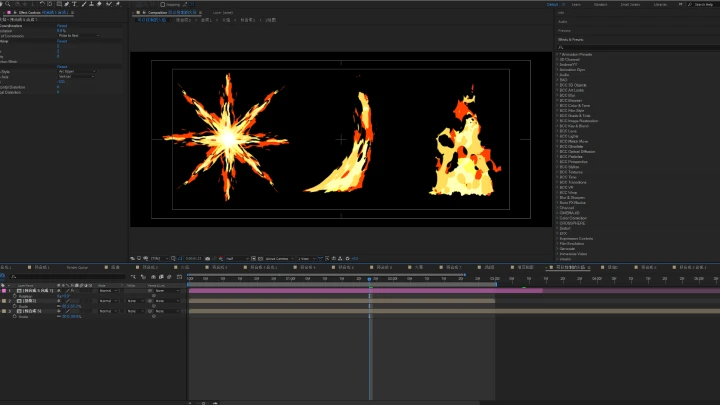Click the show channel RGB icon under the viewer
Image resolution: width=720 pixels, height=405 pixels.
click(220, 259)
